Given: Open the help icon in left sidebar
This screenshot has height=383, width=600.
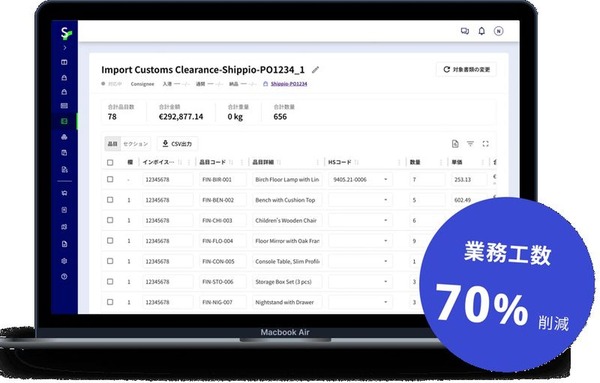Looking at the screenshot, I should point(64,276).
